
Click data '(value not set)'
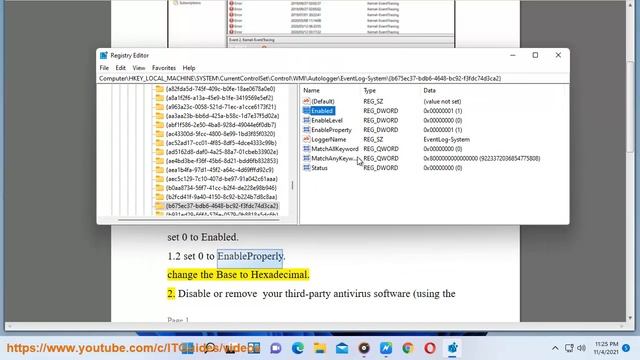[x=442, y=101]
